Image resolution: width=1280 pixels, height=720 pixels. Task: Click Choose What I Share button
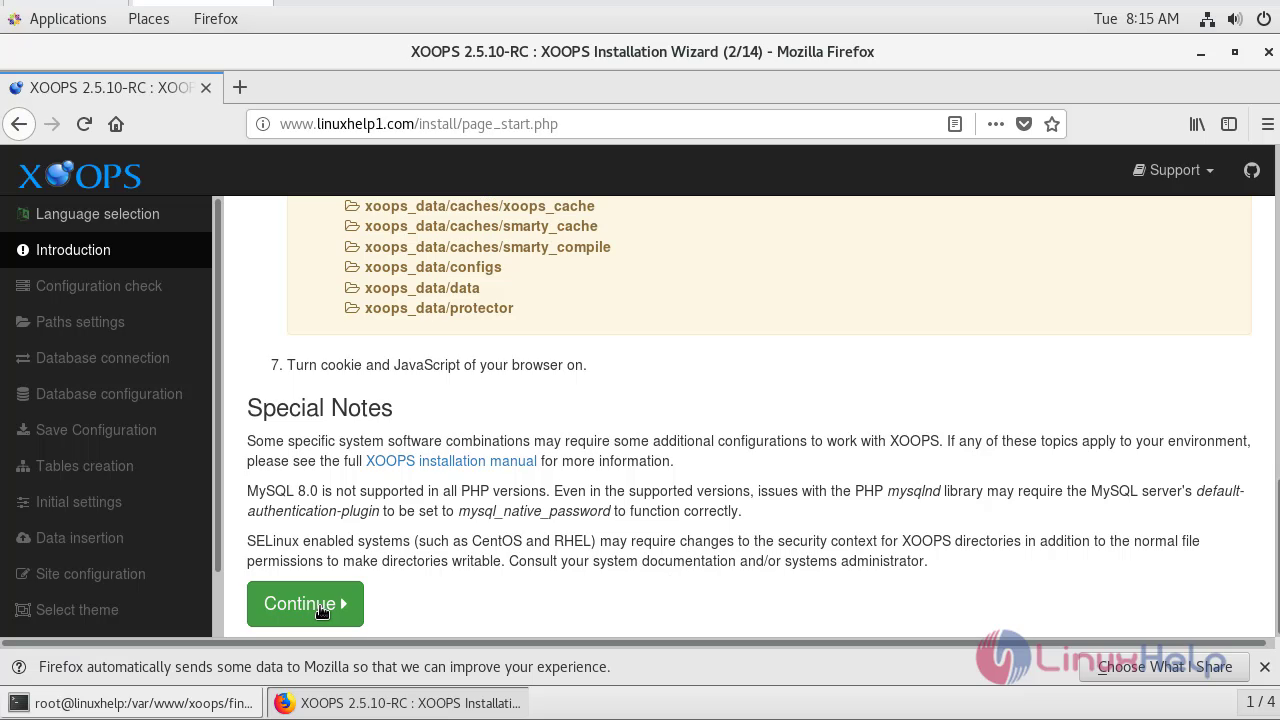click(1165, 667)
